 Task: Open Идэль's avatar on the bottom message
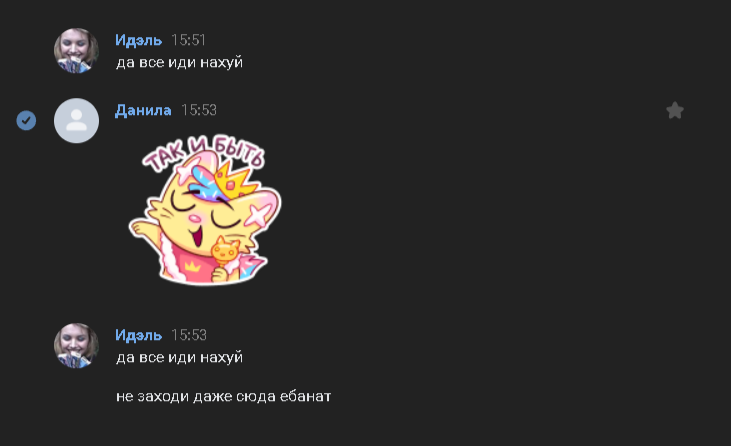point(76,345)
